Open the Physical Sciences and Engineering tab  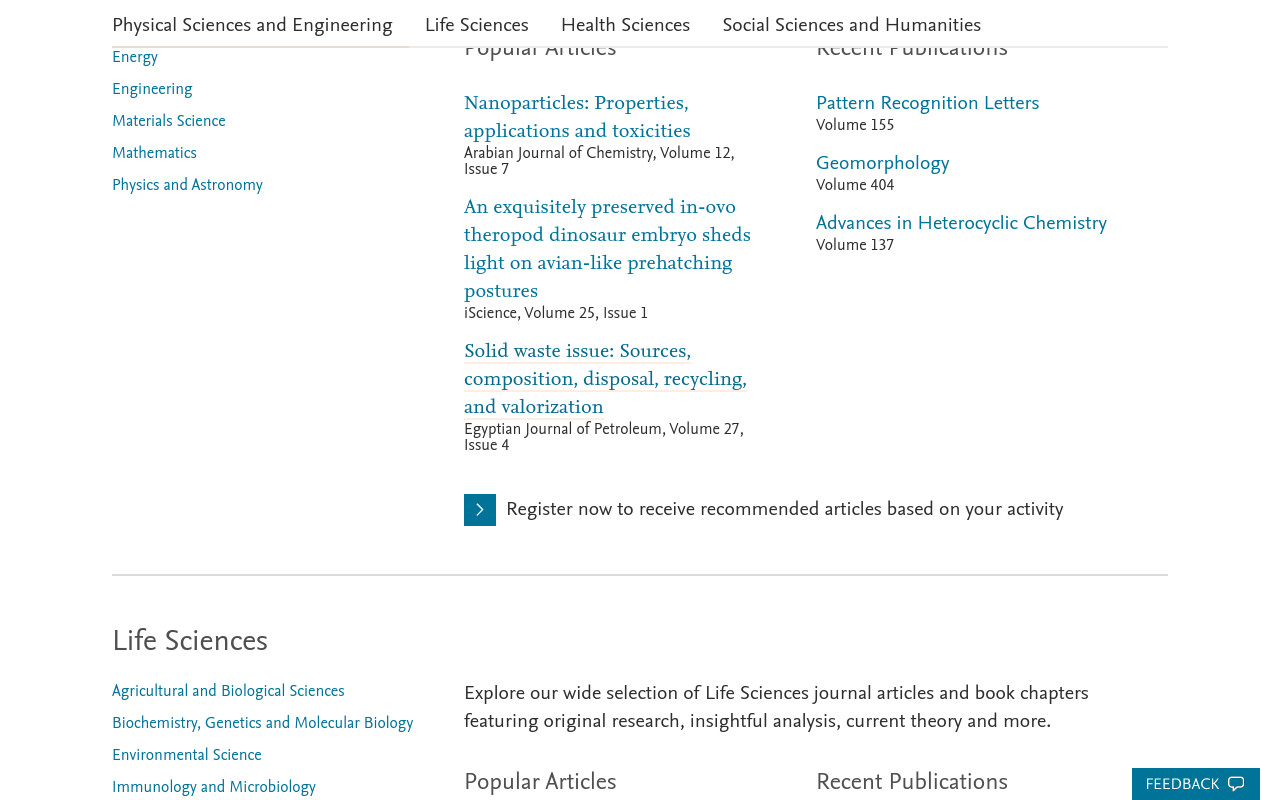click(252, 25)
